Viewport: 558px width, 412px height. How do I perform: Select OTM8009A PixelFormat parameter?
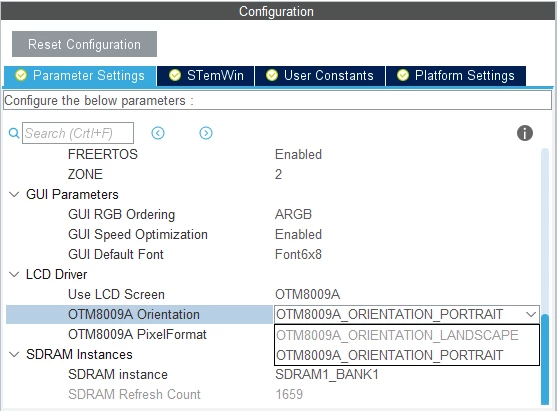coord(137,334)
